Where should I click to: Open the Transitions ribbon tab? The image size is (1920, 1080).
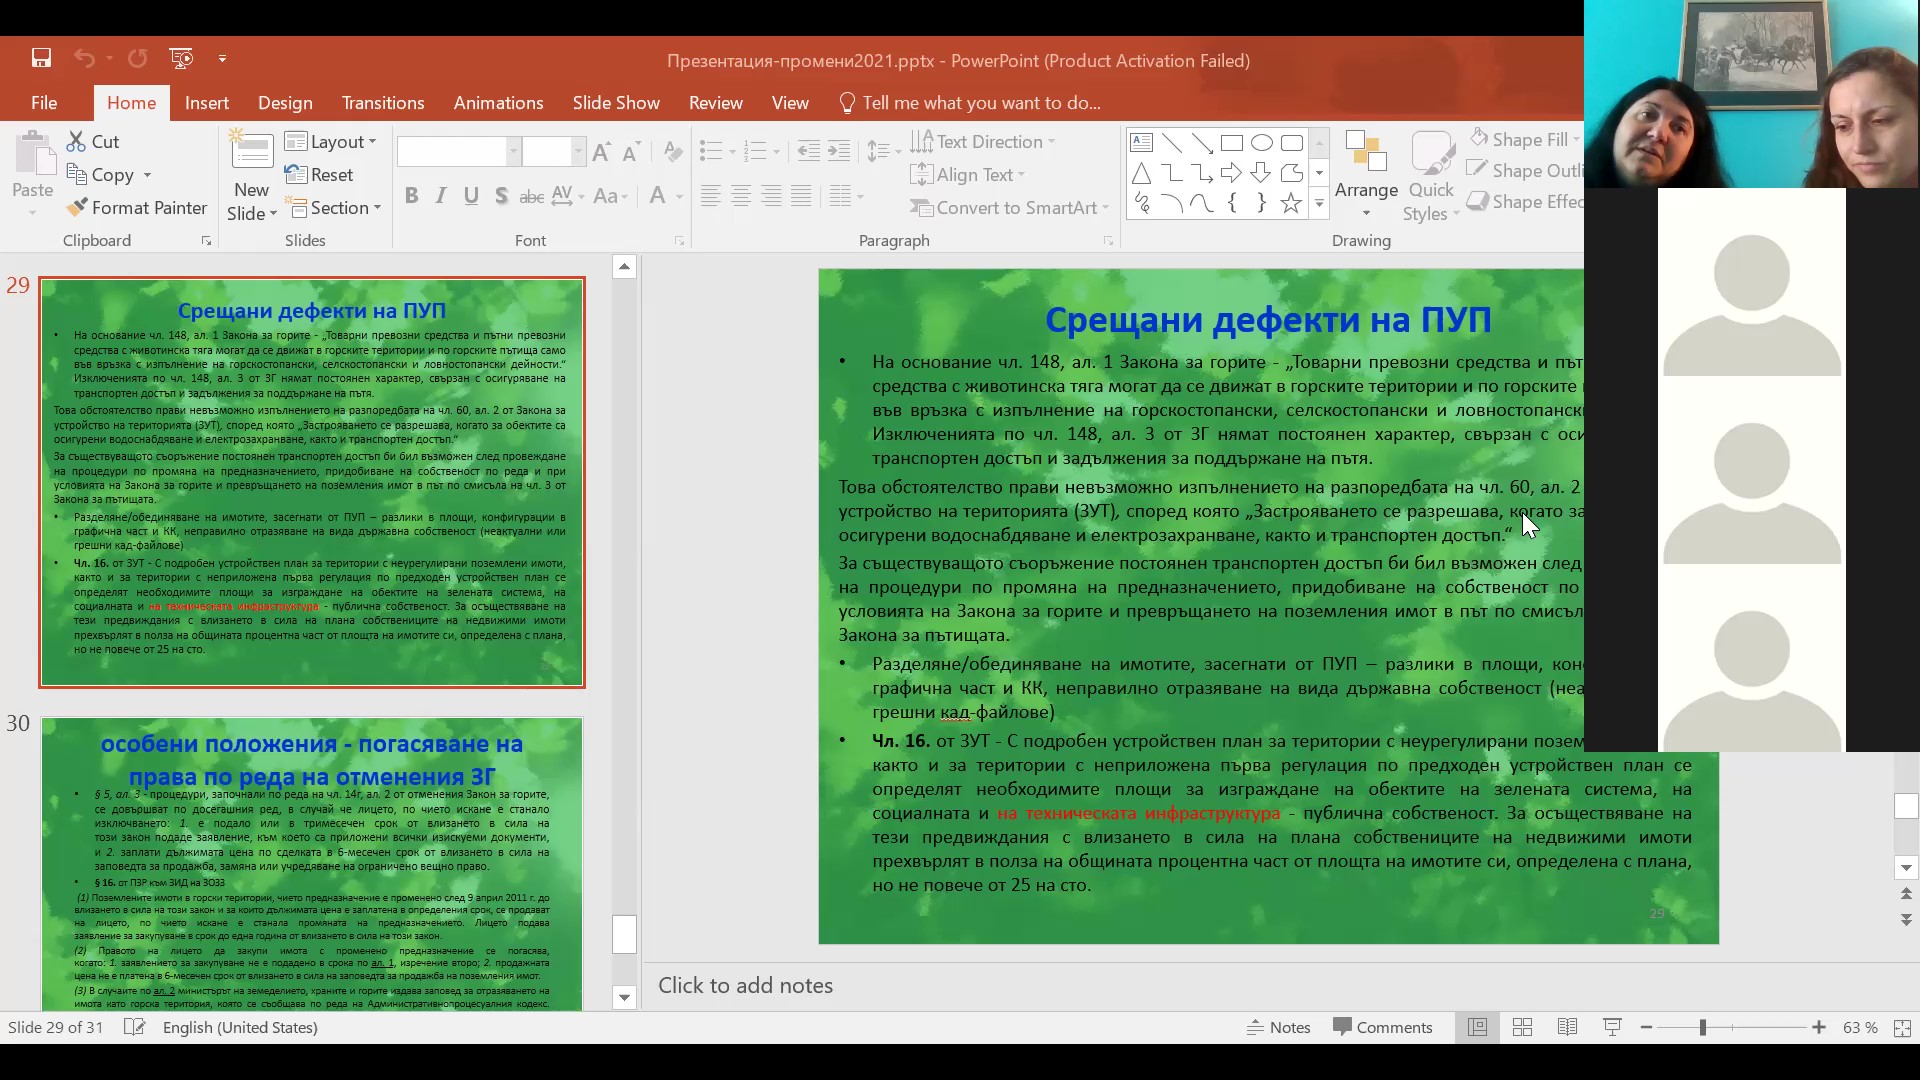tap(382, 103)
